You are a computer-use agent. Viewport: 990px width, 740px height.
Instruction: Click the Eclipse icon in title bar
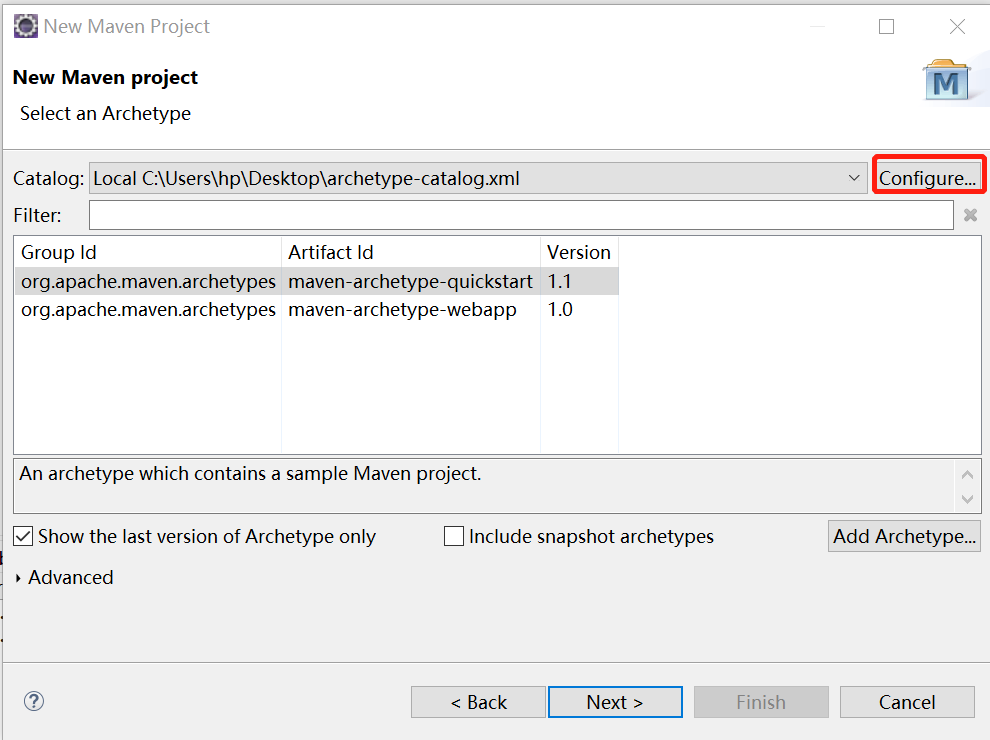point(26,27)
